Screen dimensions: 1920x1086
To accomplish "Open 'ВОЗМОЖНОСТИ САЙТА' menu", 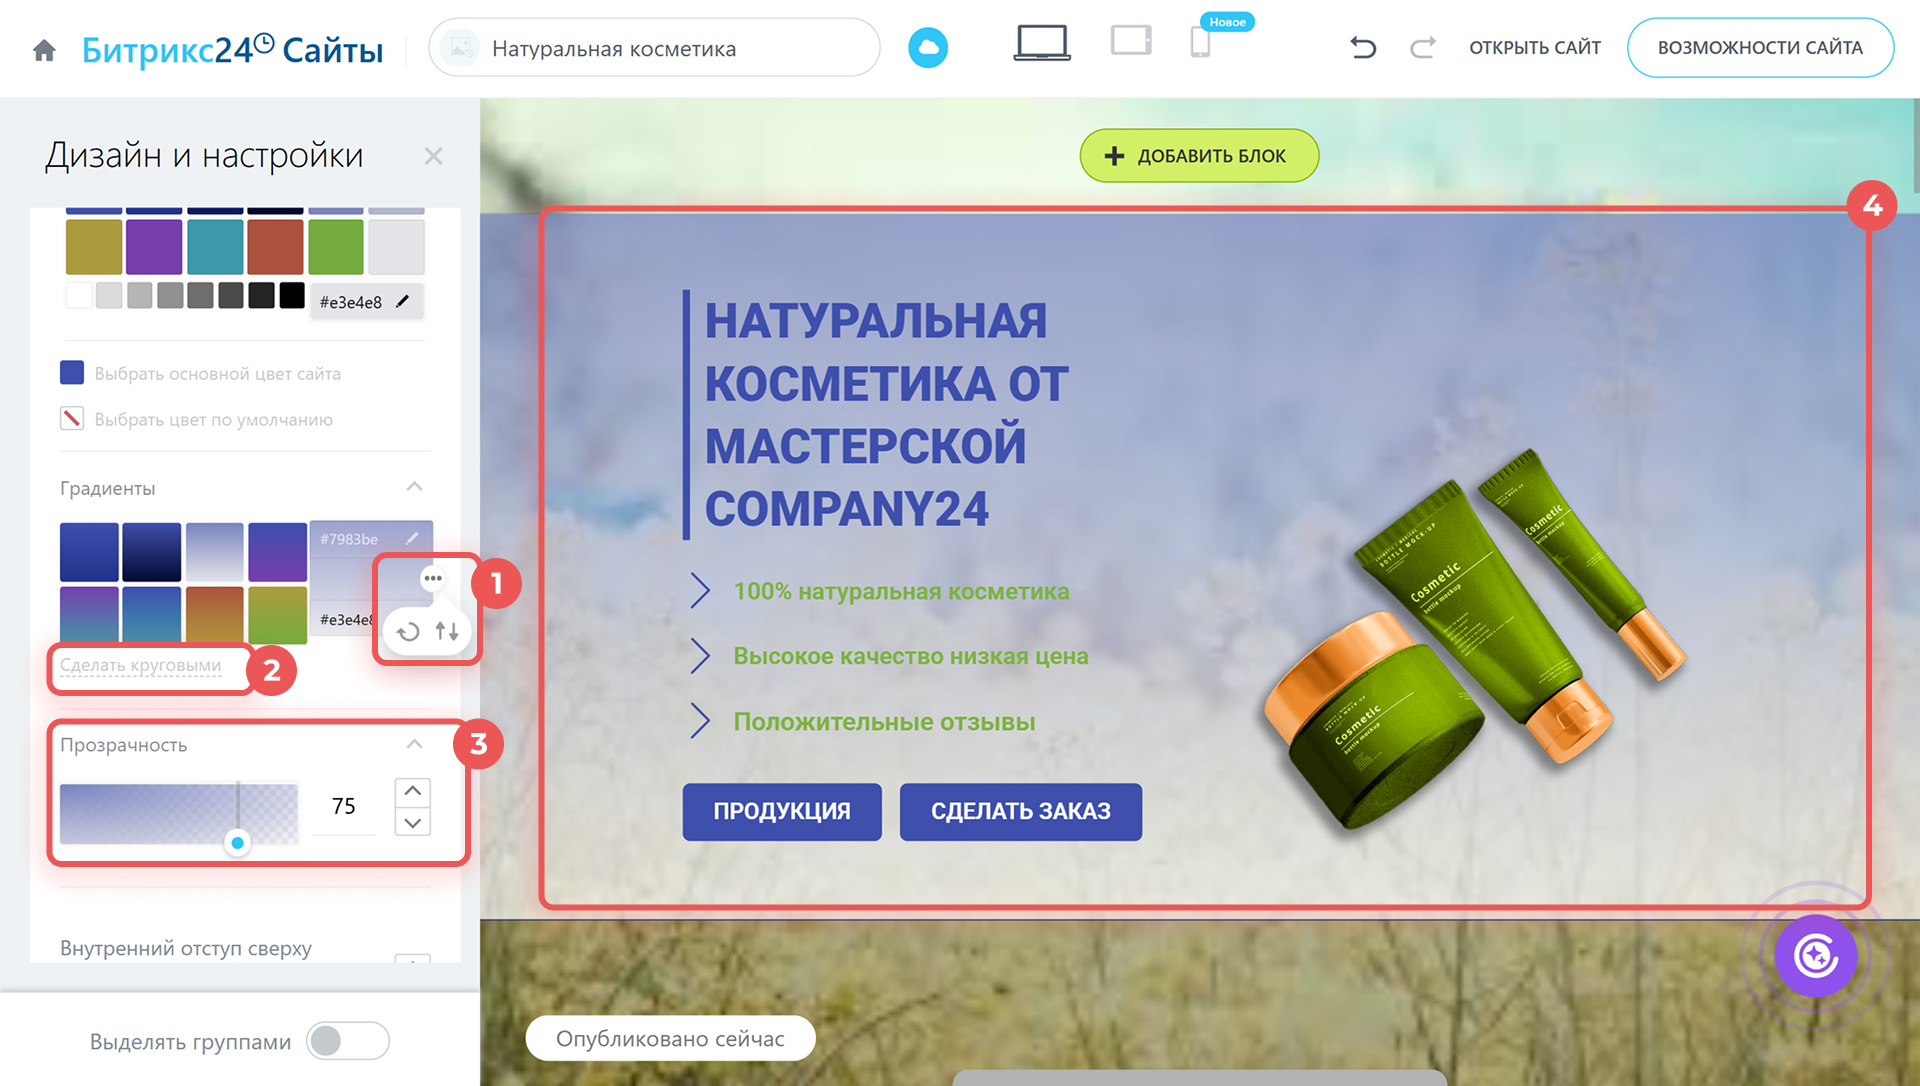I will coord(1759,48).
